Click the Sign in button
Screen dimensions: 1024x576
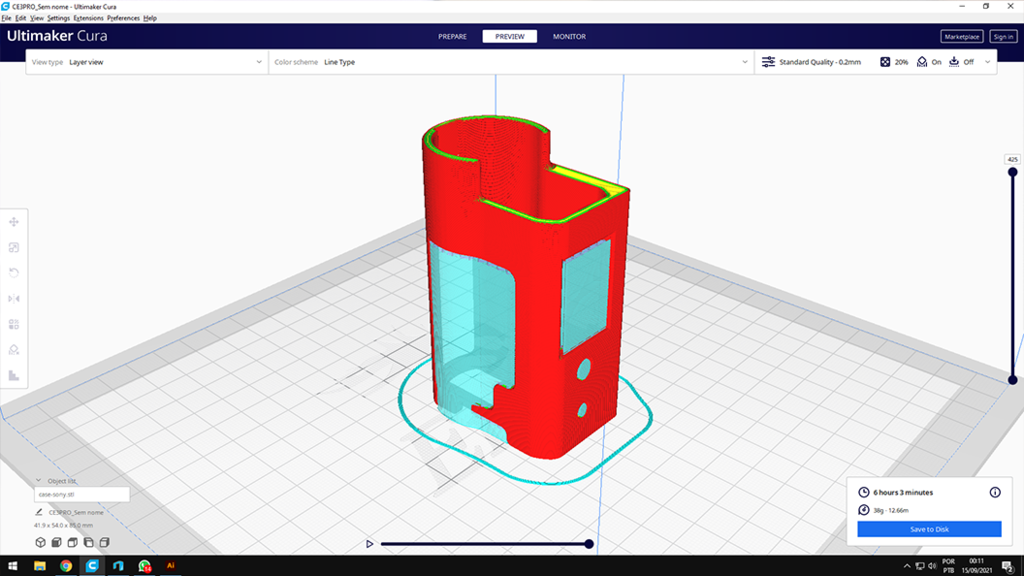(x=1003, y=37)
